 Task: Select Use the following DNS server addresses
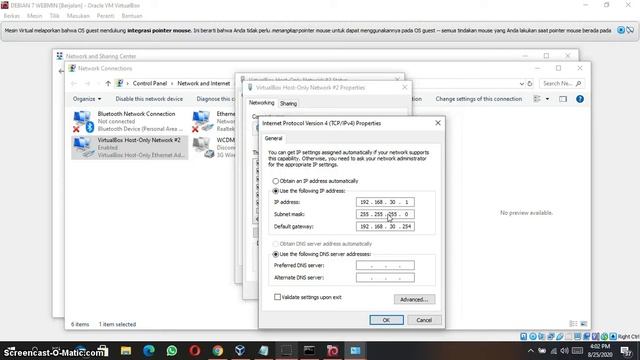click(x=276, y=254)
